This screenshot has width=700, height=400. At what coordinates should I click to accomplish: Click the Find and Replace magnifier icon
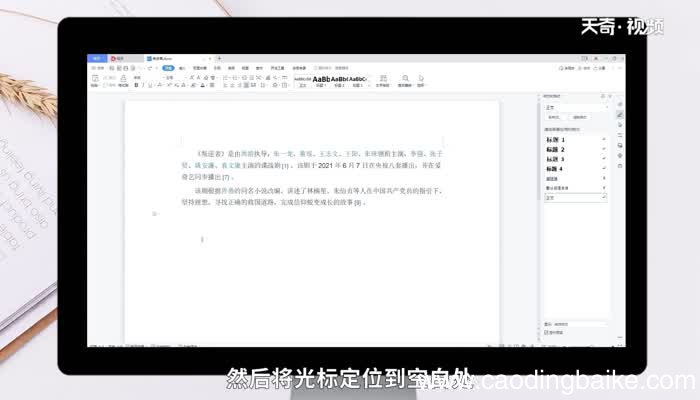(x=405, y=78)
